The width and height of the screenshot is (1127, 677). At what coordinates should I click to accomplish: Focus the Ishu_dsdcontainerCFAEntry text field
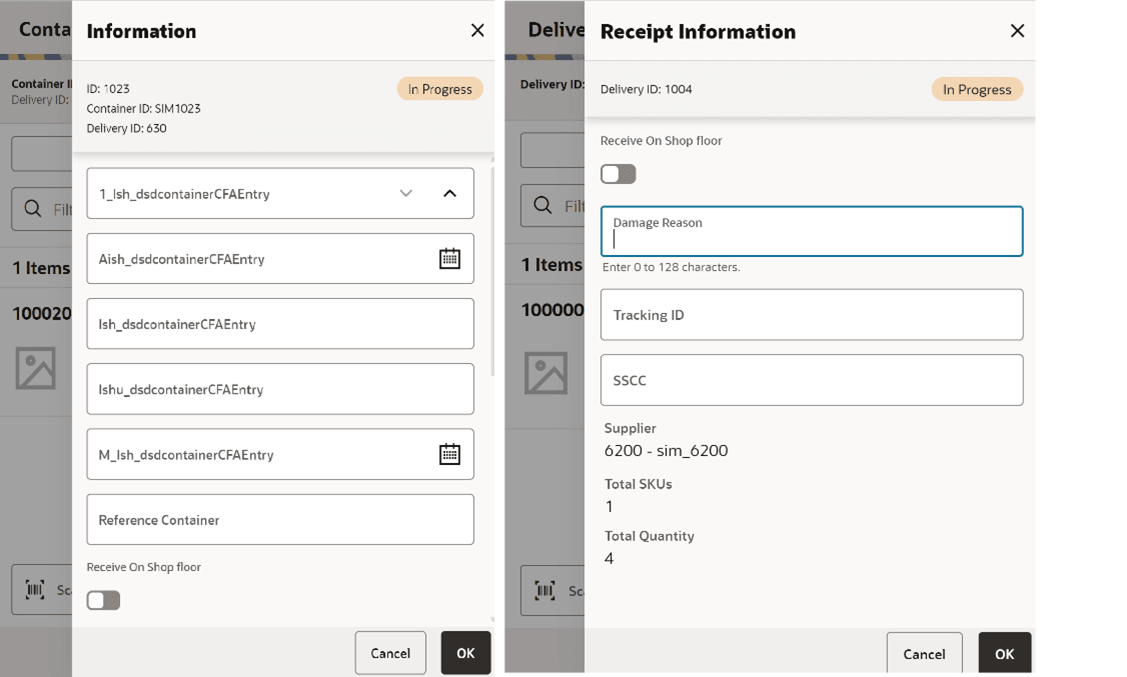tap(280, 389)
